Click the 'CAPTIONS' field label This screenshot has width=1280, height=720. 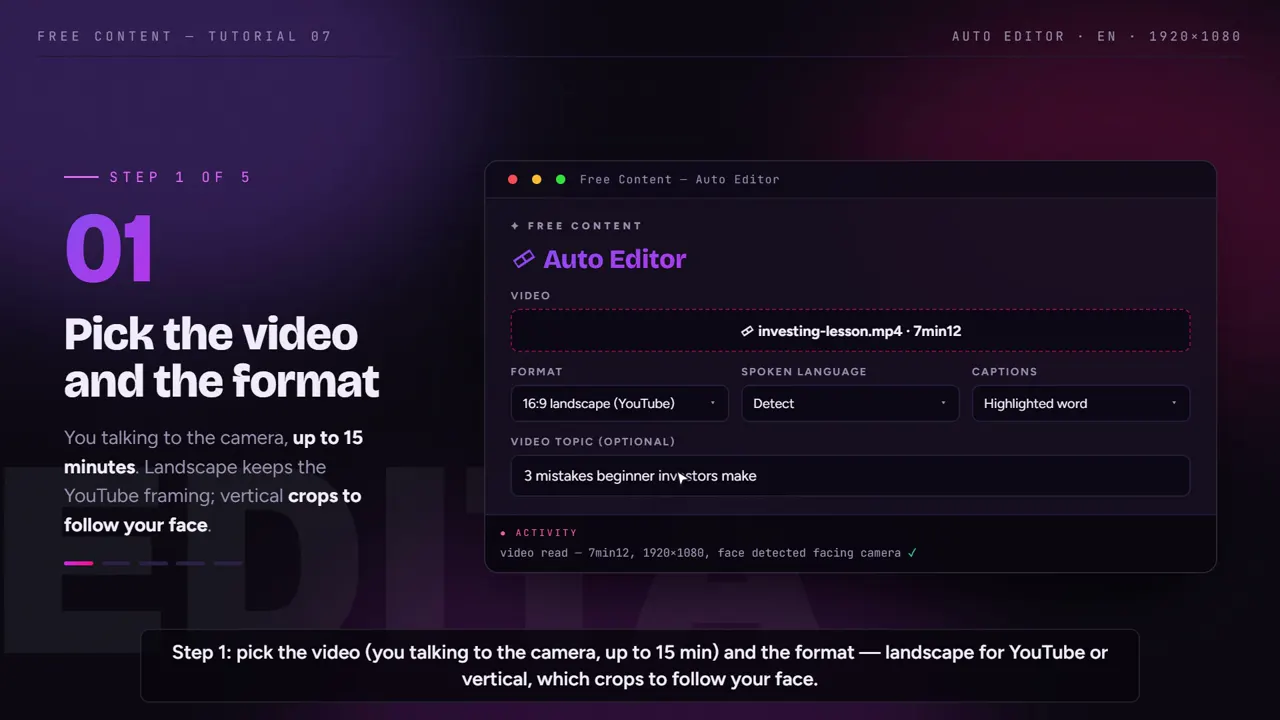[x=1005, y=371]
